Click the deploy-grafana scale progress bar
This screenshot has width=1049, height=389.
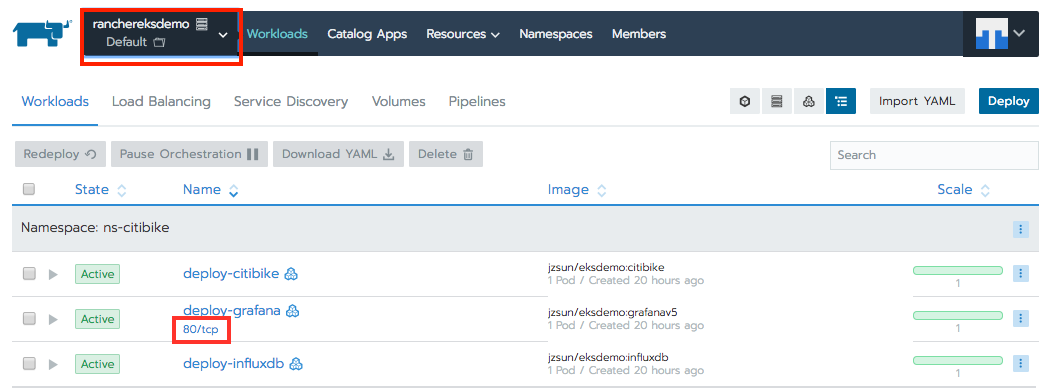(957, 315)
